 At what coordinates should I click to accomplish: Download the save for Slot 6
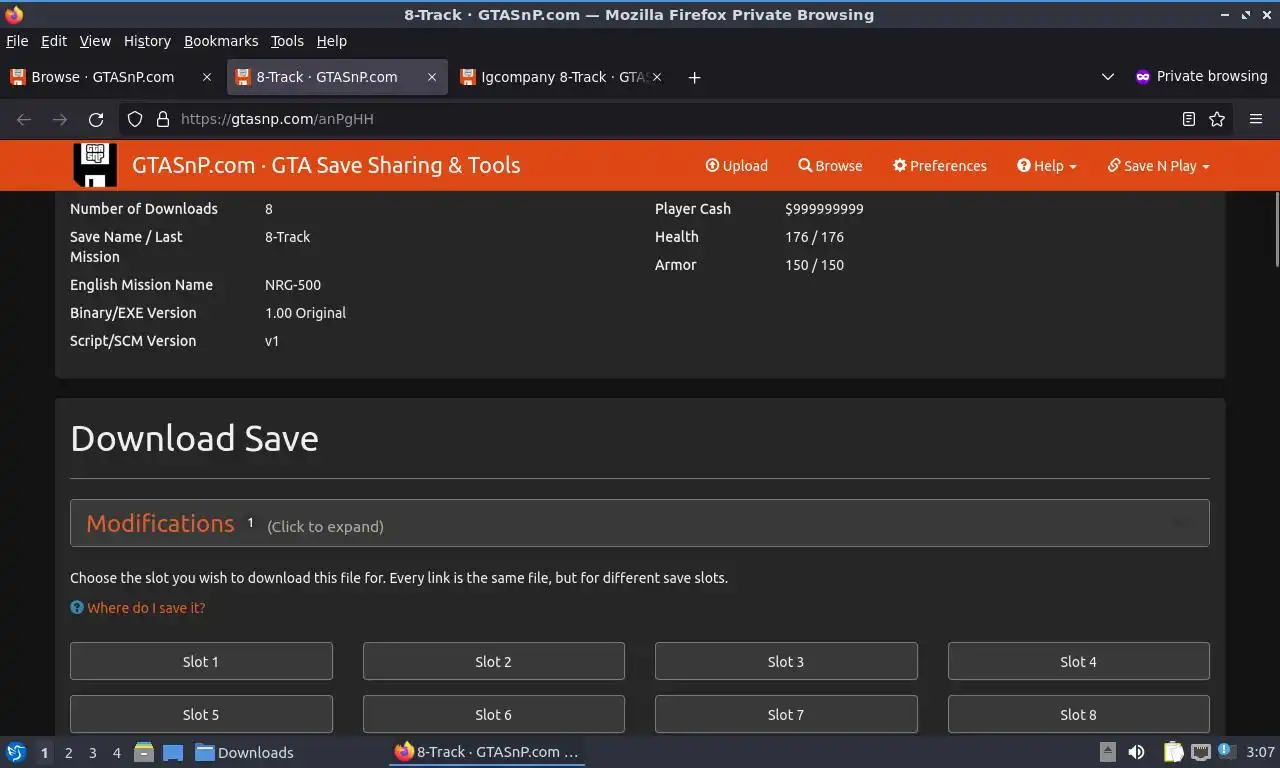(494, 715)
